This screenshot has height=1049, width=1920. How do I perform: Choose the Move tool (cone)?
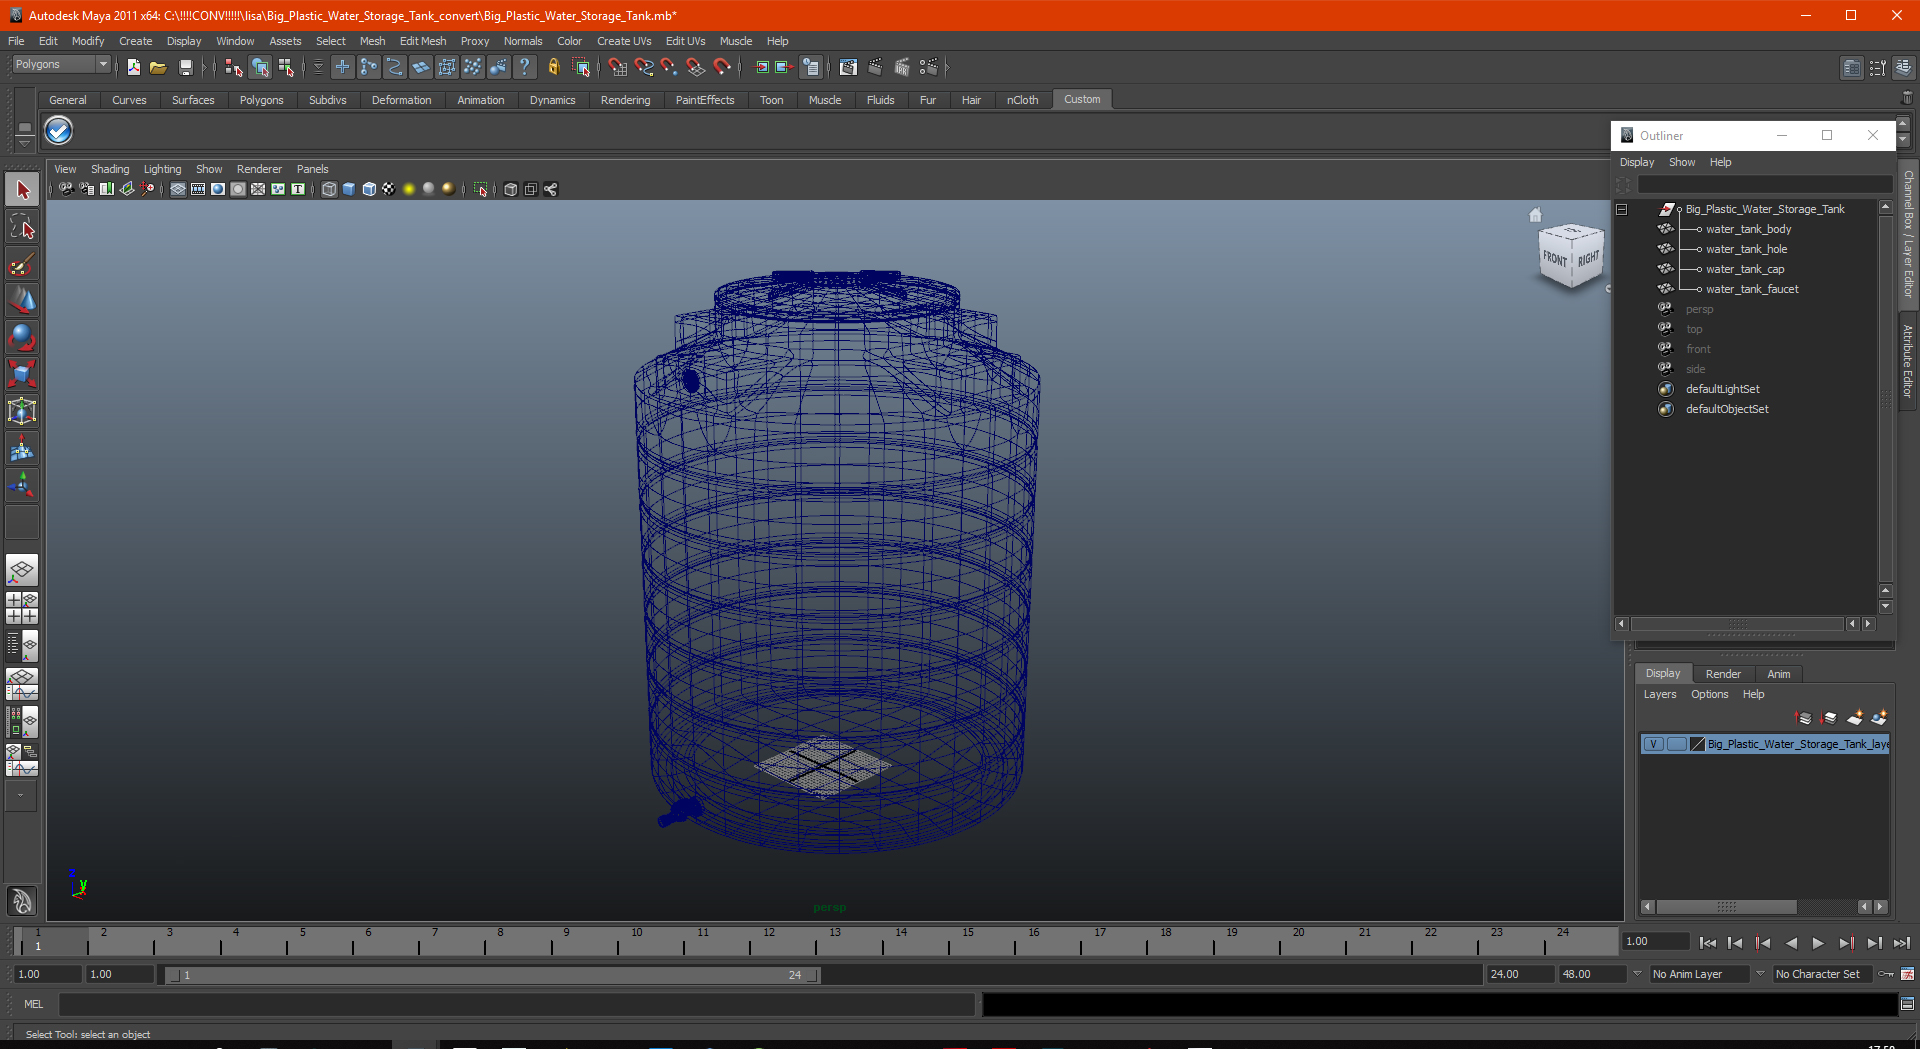[x=22, y=301]
